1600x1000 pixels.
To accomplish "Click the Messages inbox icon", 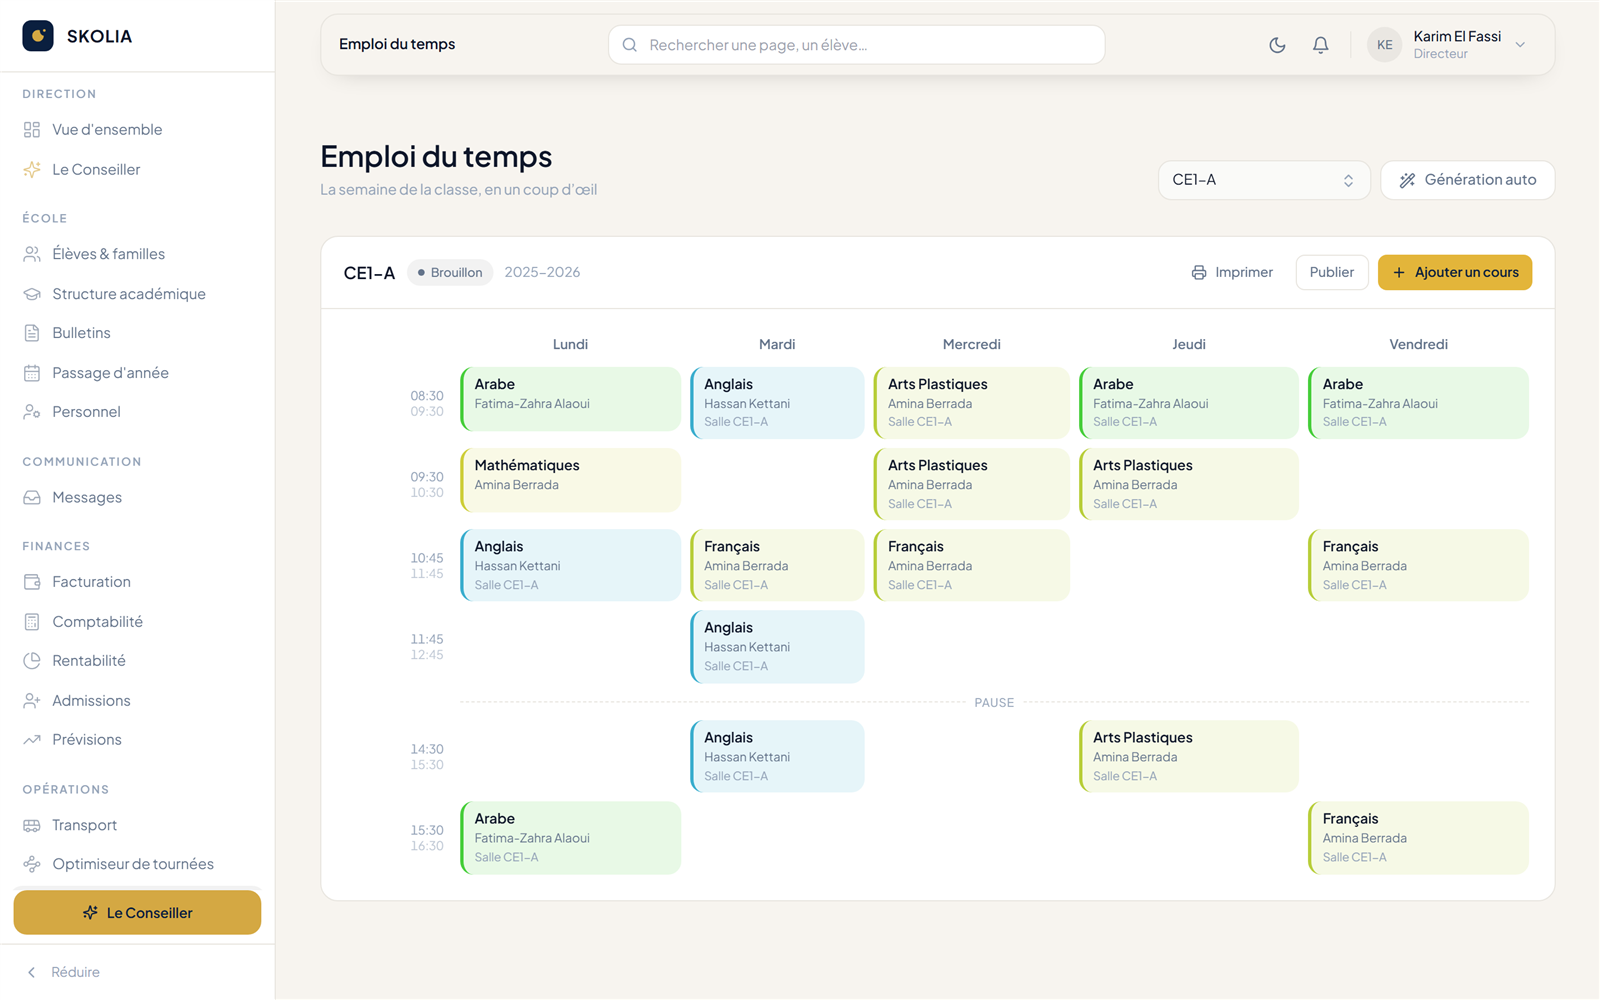I will tap(32, 498).
